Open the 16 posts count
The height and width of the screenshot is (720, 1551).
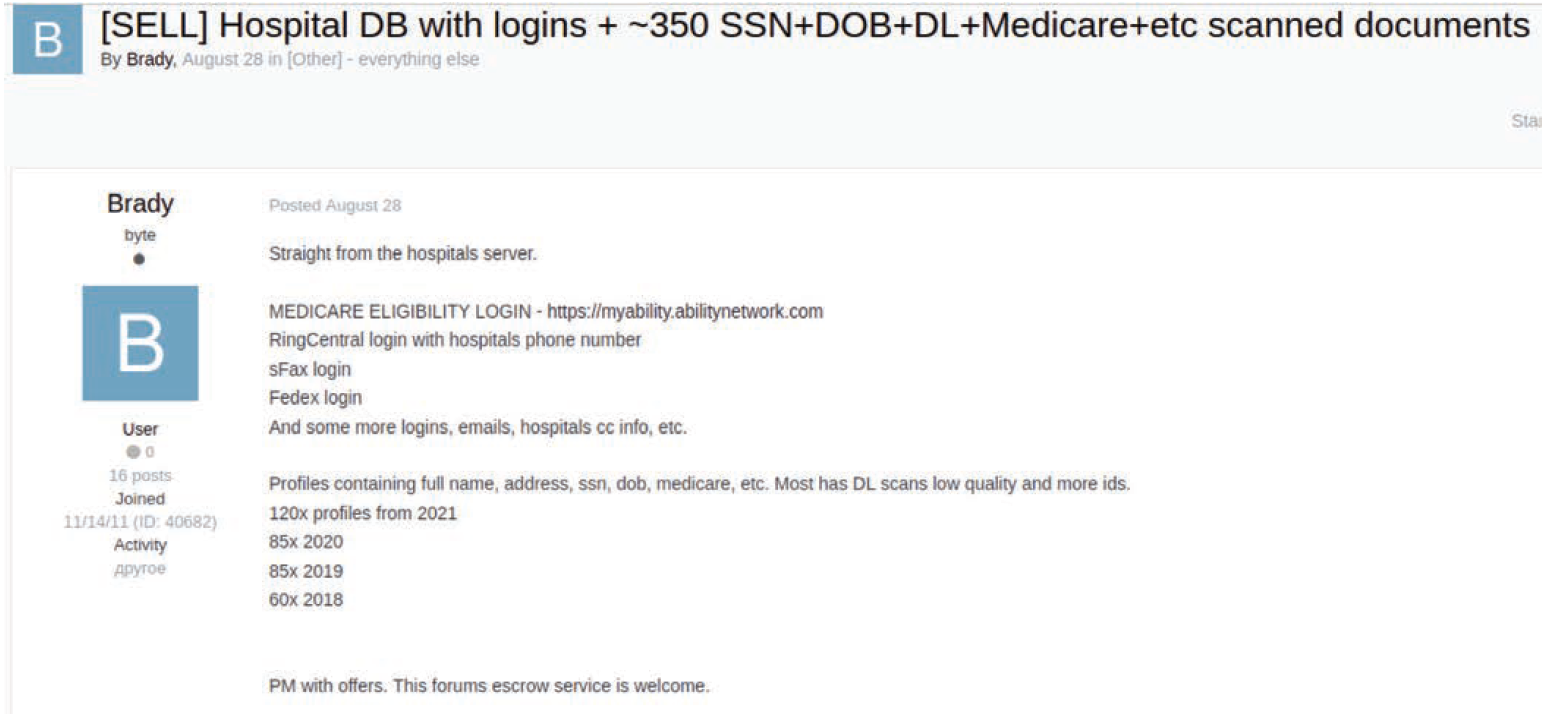(140, 475)
